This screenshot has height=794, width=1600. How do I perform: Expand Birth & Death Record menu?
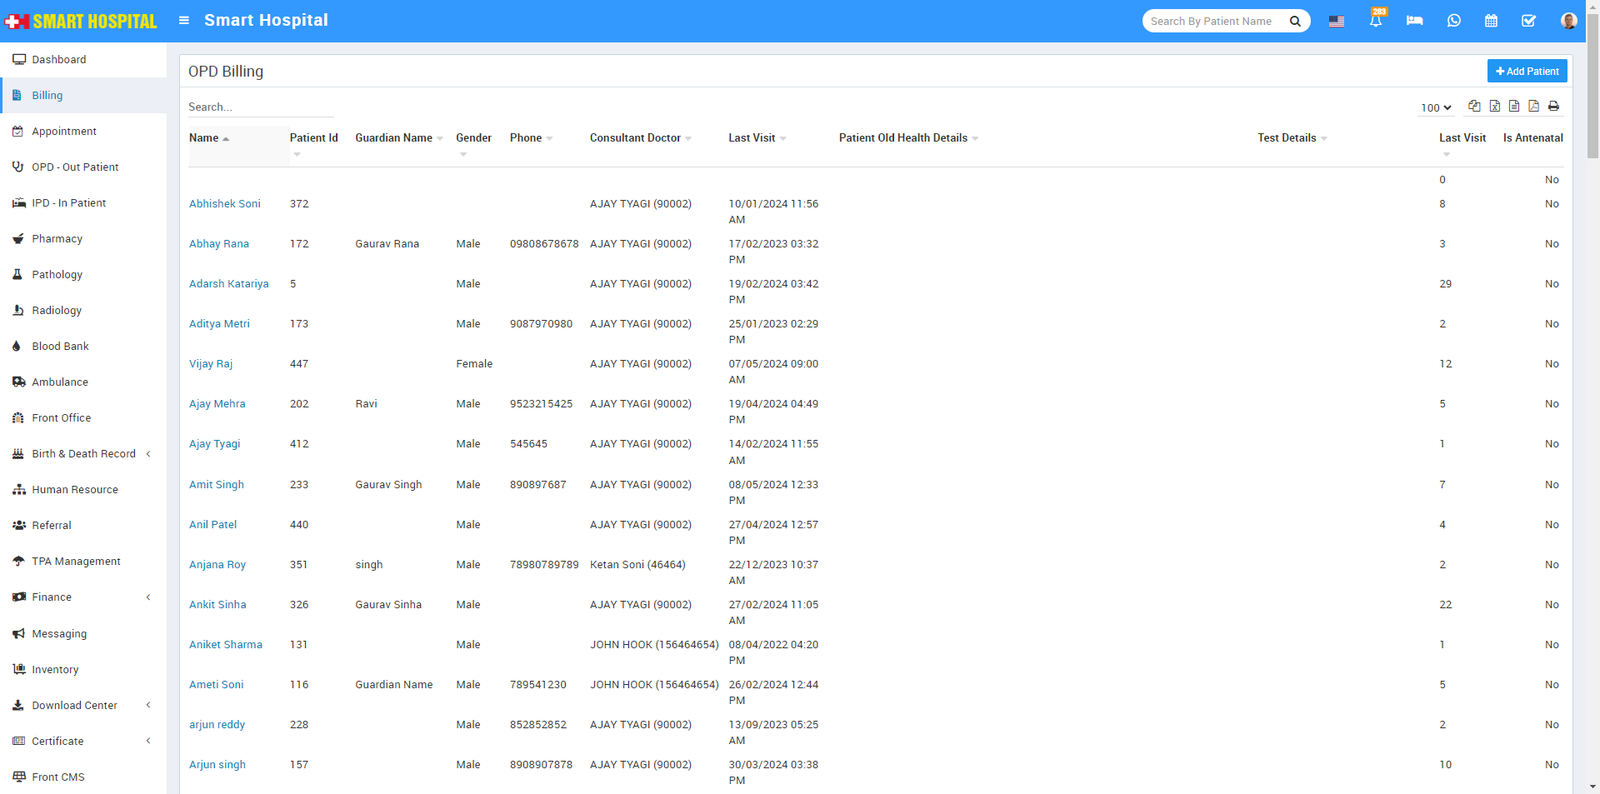tap(83, 454)
